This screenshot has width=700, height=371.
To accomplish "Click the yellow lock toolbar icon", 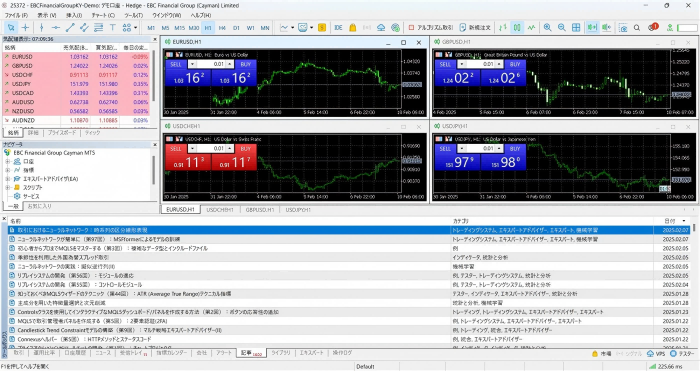I will (x=353, y=28).
